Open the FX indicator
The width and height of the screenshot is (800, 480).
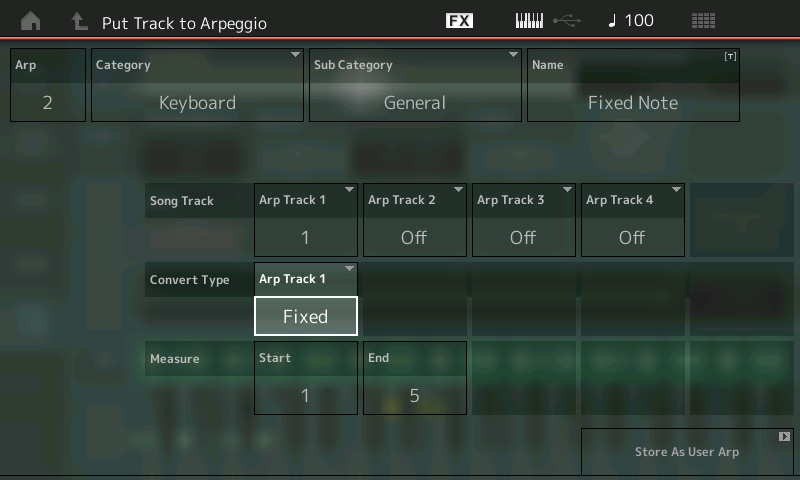459,21
